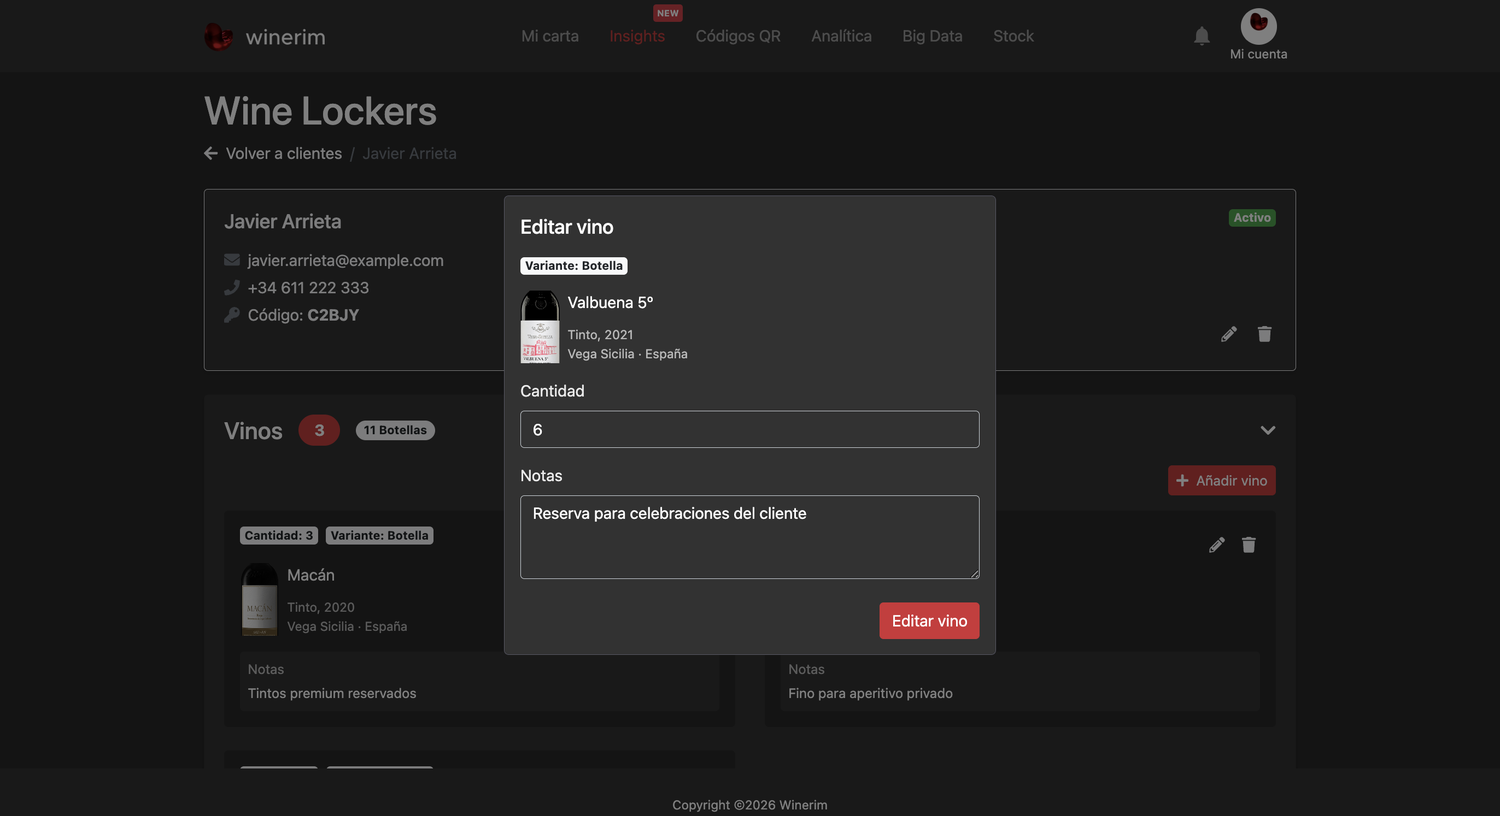
Task: Click the Editar vino dialog title
Action: click(567, 227)
